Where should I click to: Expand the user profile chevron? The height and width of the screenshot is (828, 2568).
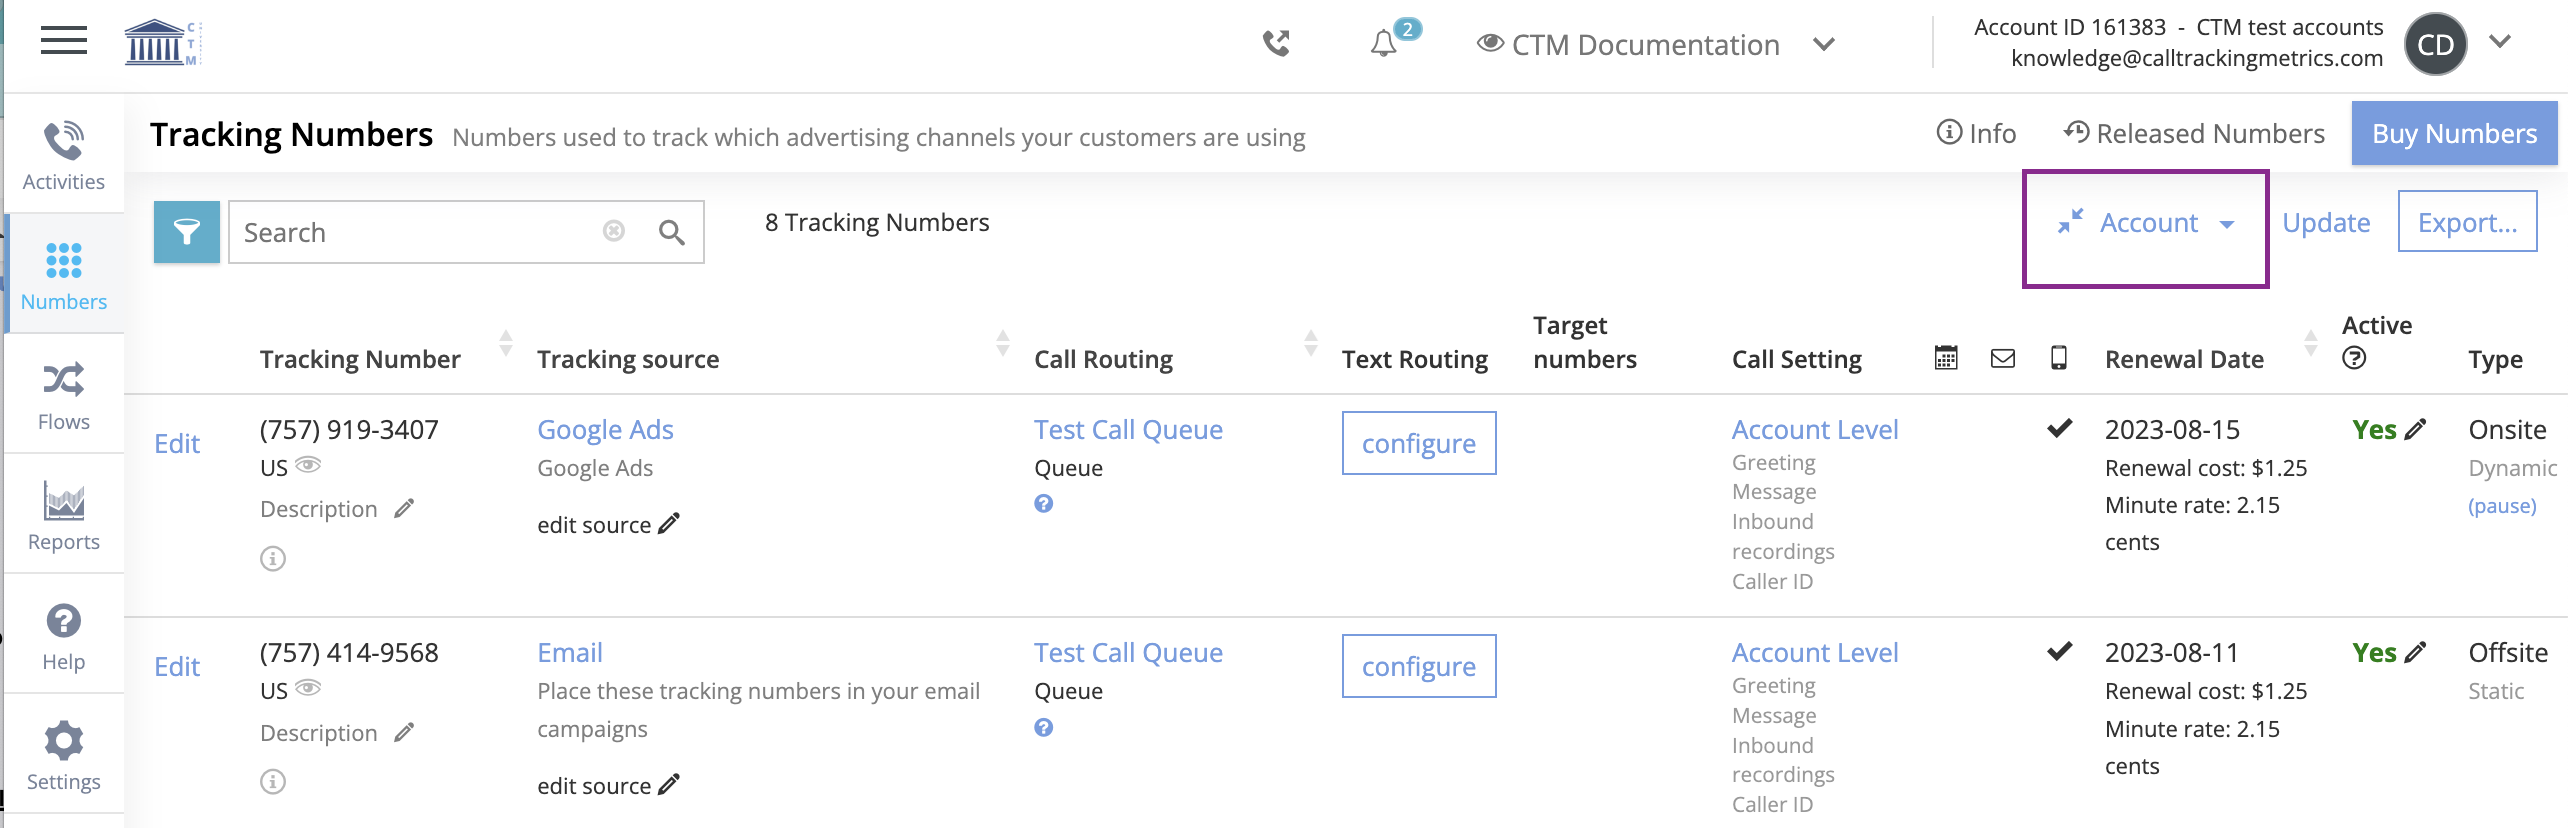[2500, 41]
